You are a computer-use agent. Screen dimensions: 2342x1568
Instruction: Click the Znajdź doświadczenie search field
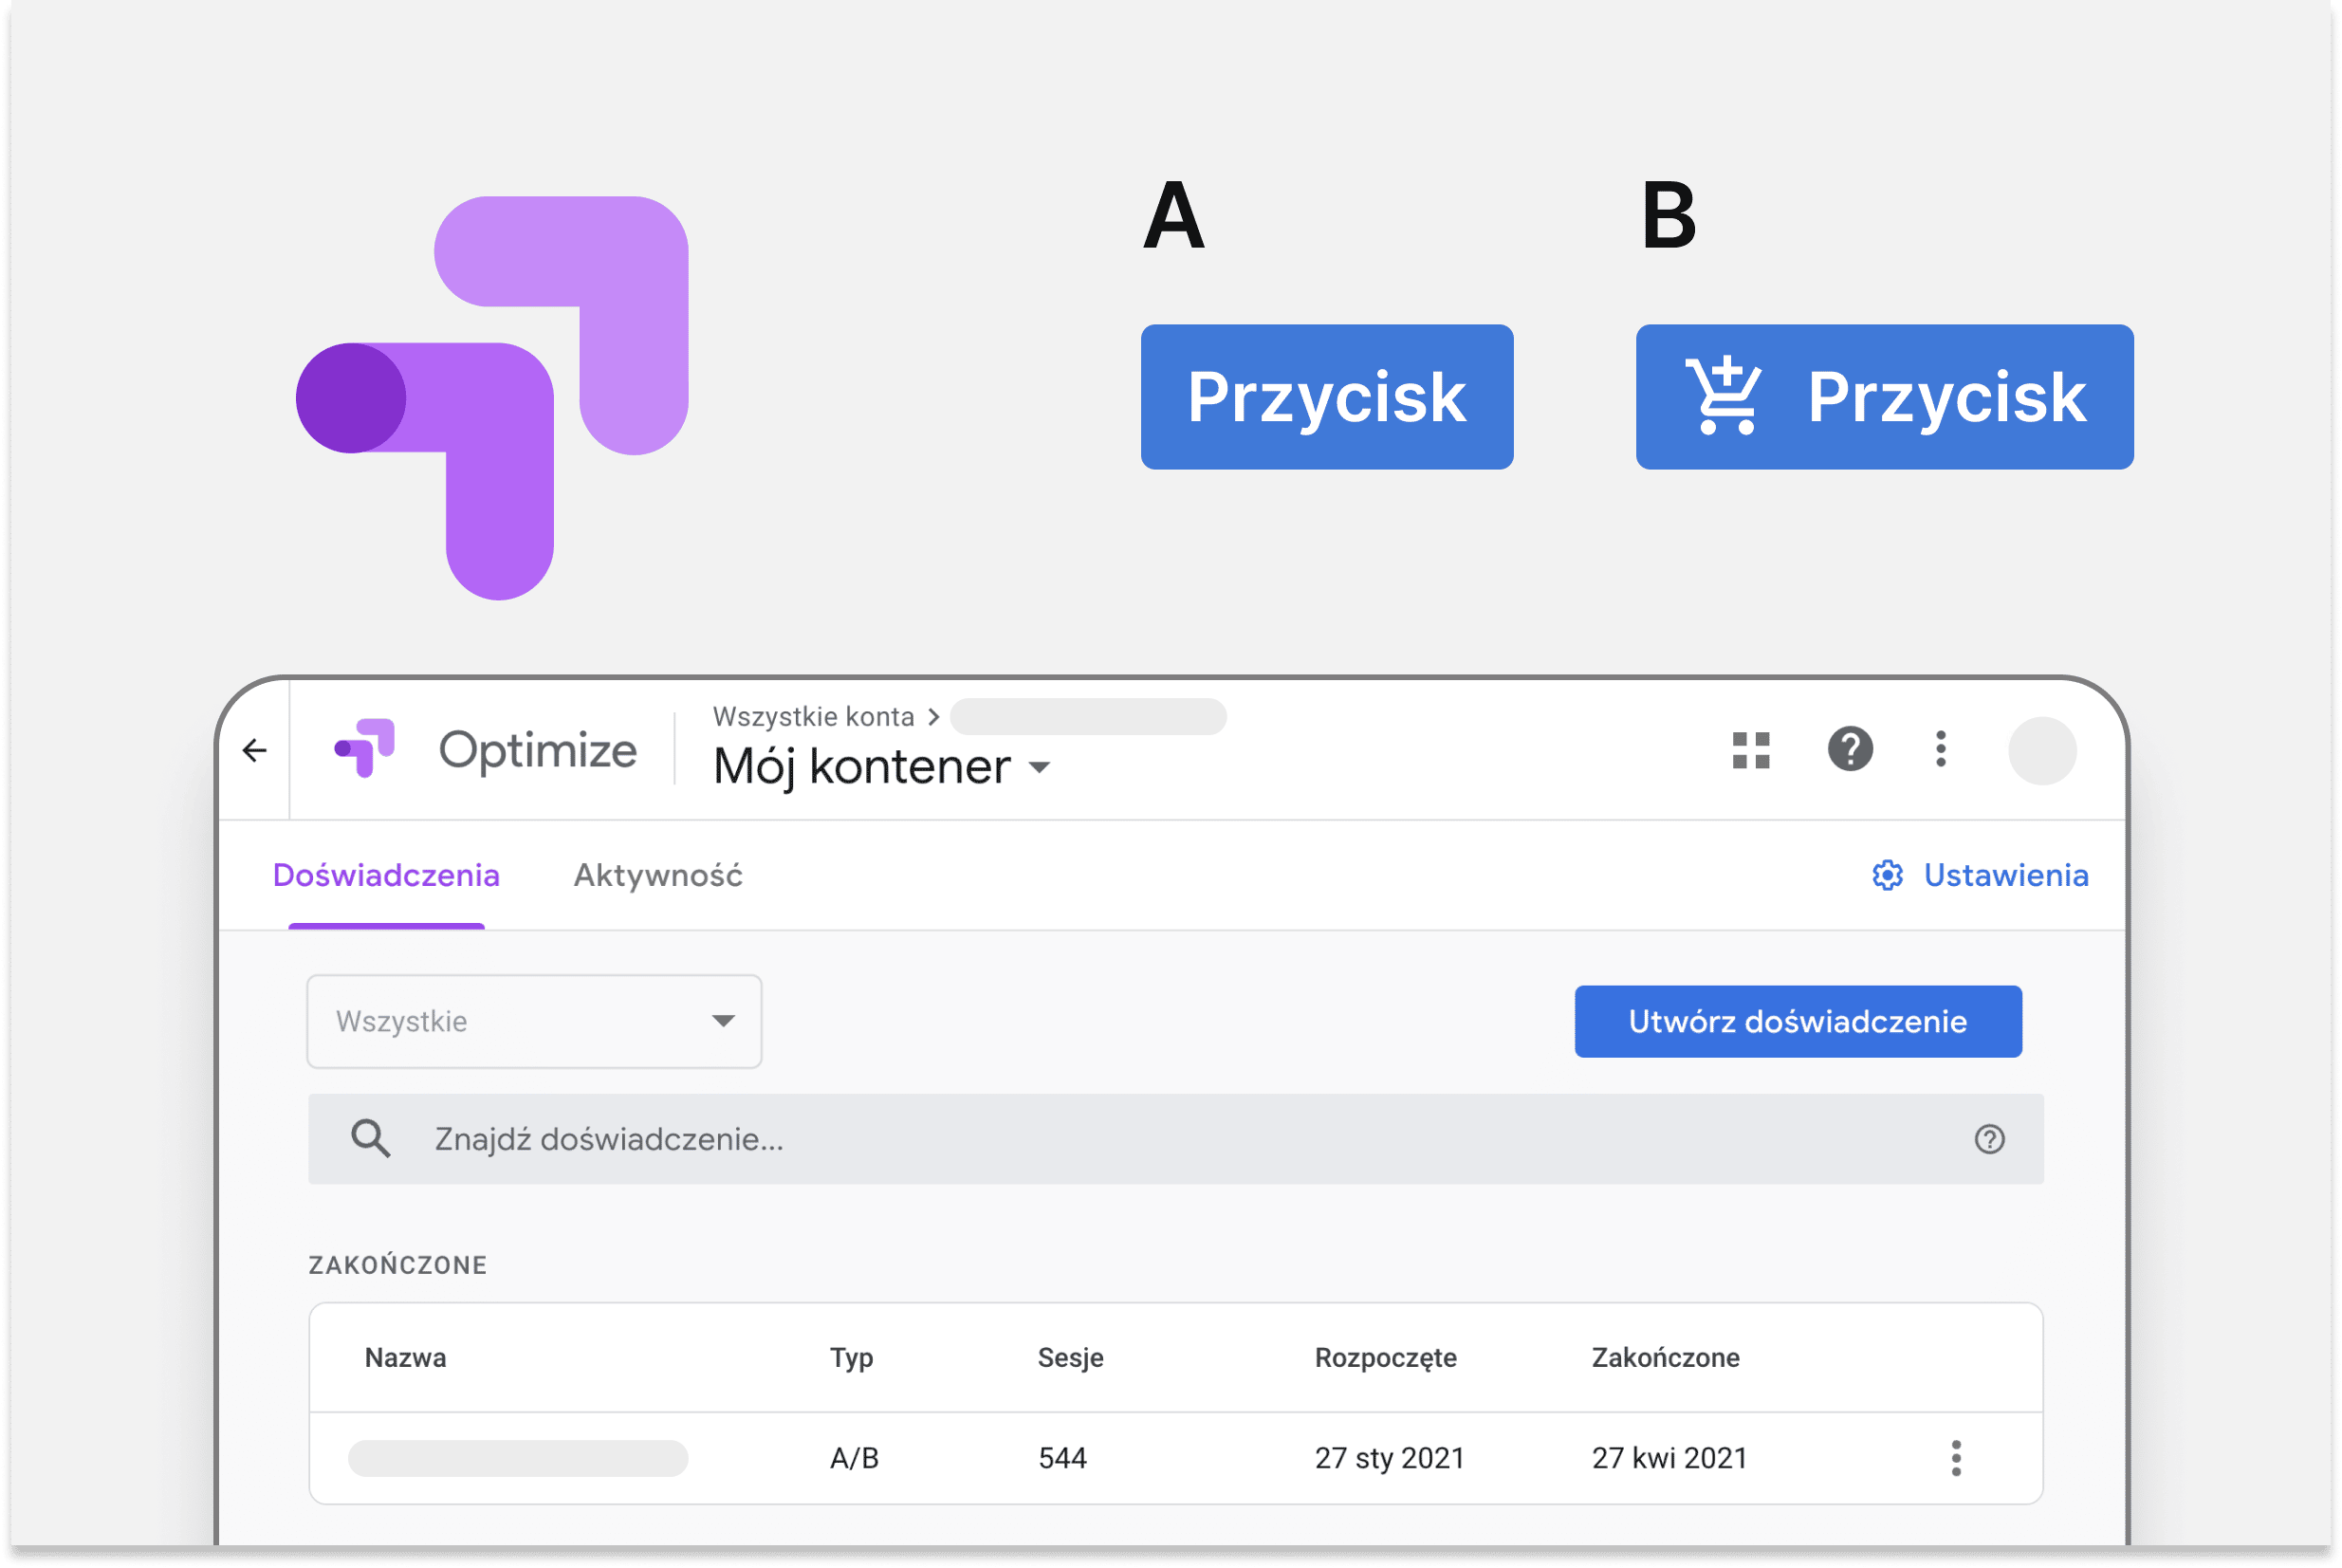(1176, 1139)
